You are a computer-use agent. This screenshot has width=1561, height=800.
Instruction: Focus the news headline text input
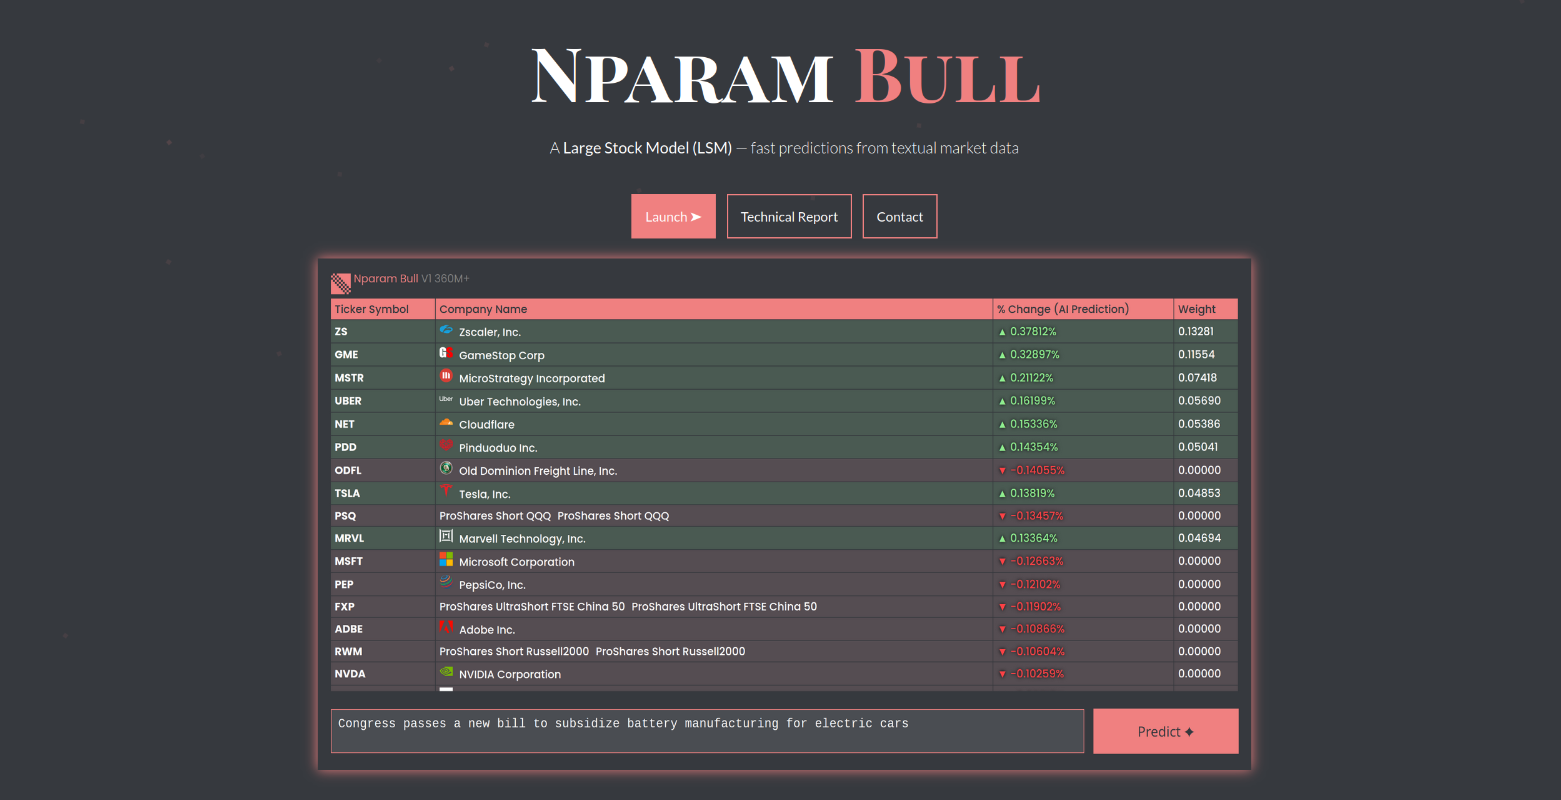(707, 731)
